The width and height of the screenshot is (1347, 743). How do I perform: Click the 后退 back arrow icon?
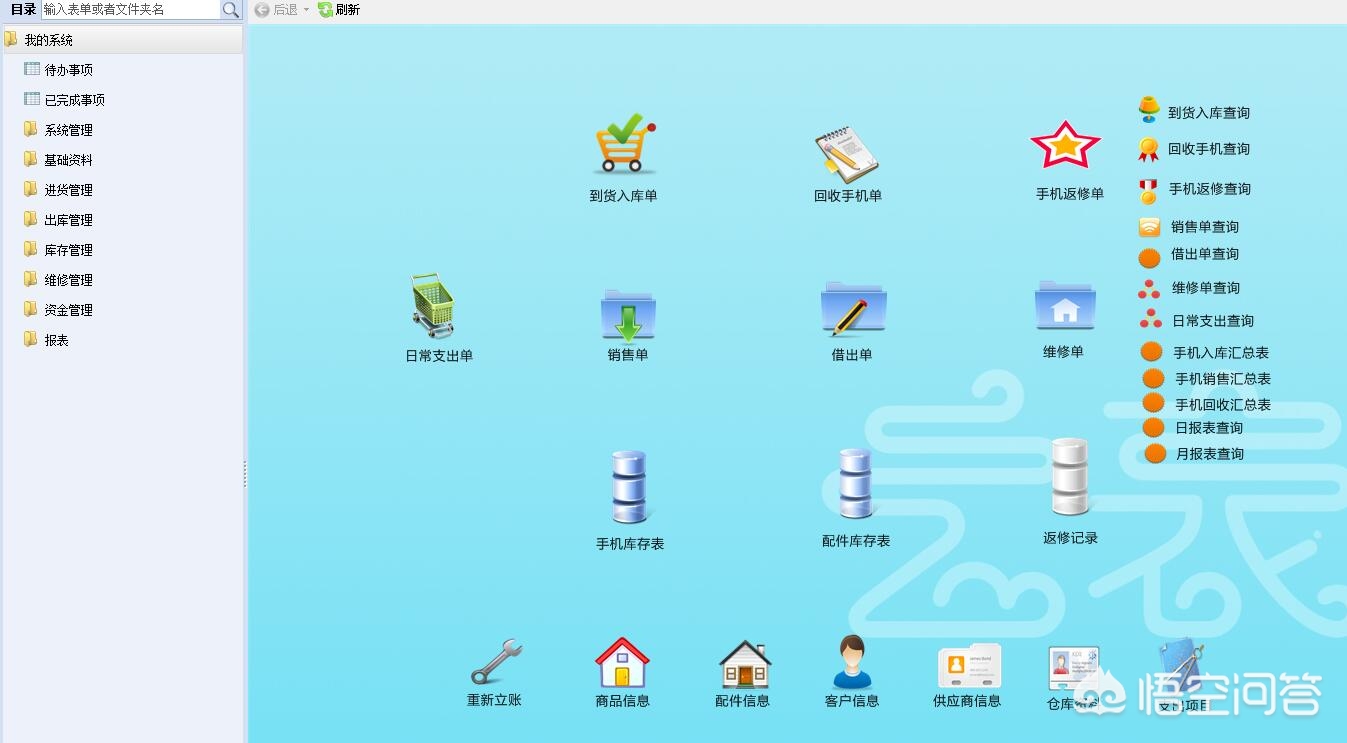point(262,10)
